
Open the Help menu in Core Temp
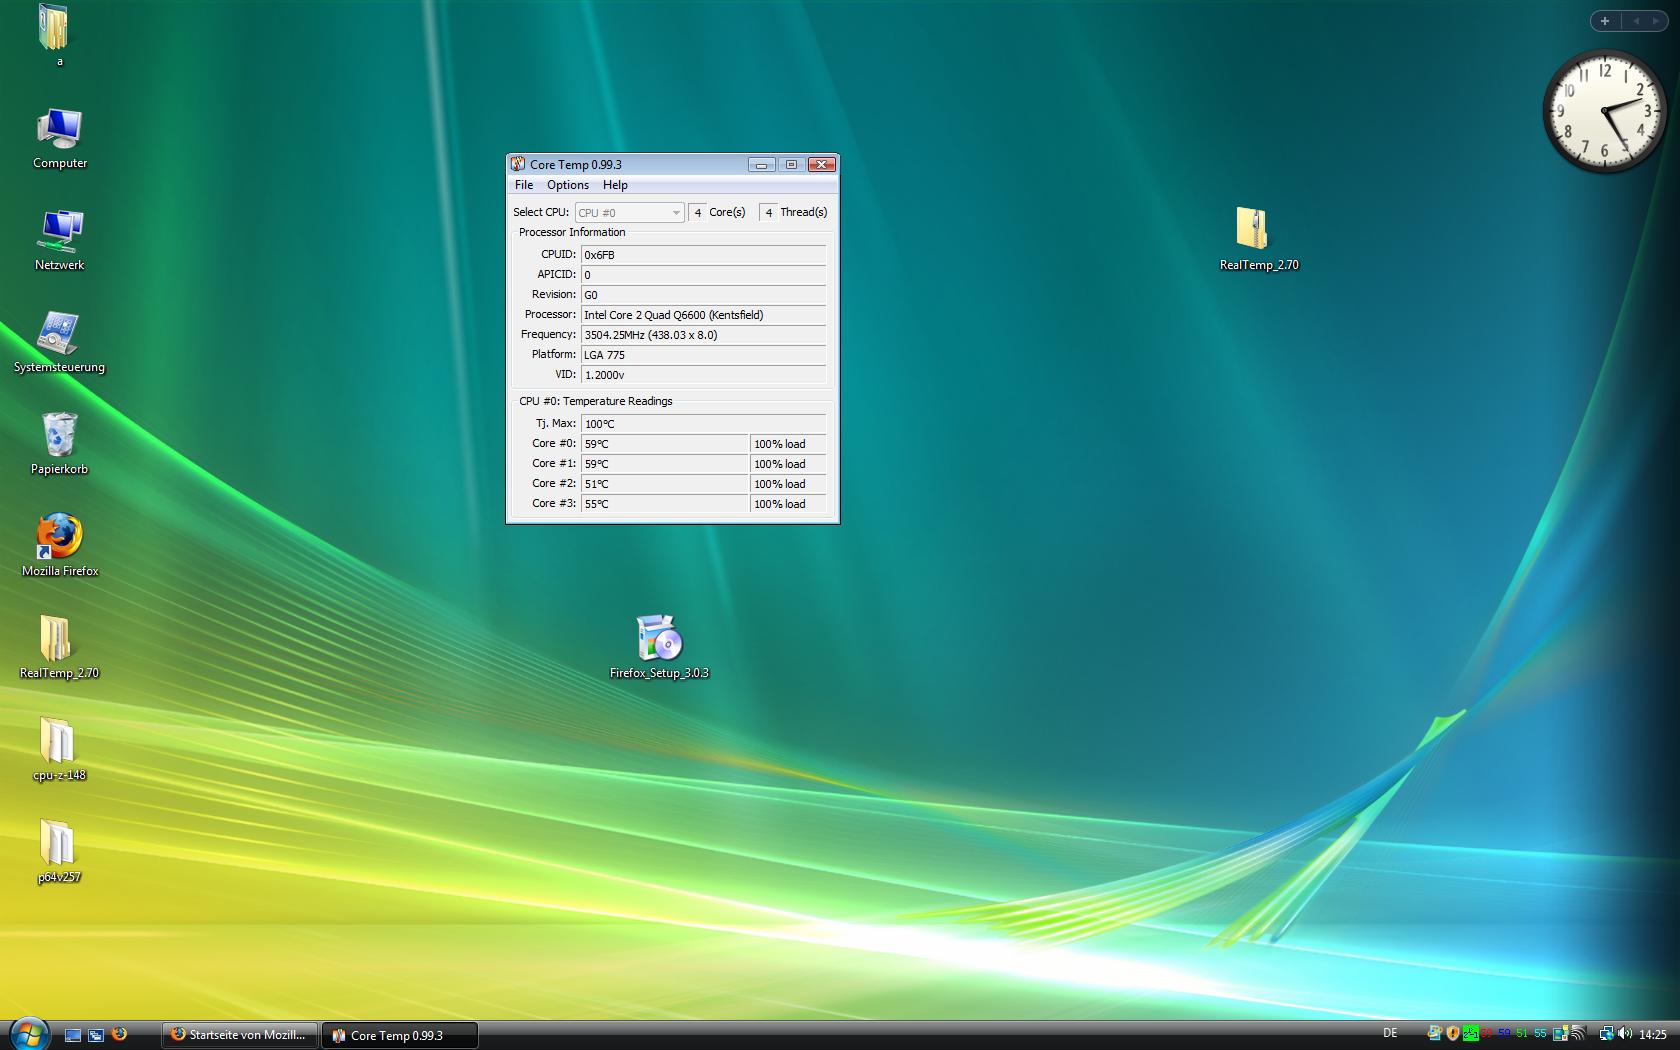coord(615,185)
